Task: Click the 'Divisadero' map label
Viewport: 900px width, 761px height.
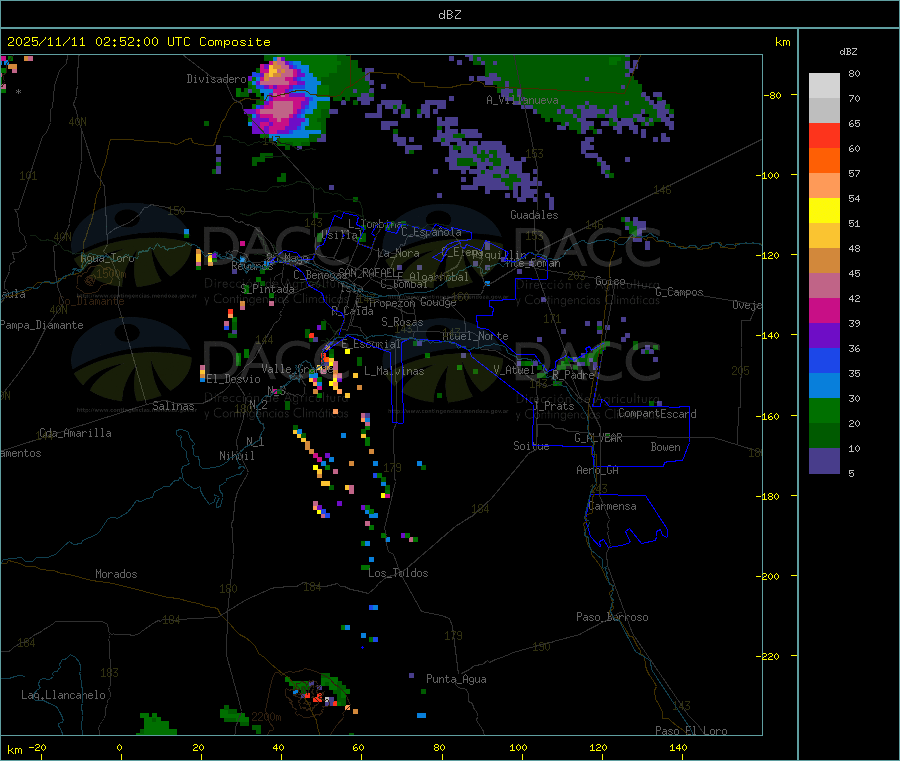Action: coord(216,79)
